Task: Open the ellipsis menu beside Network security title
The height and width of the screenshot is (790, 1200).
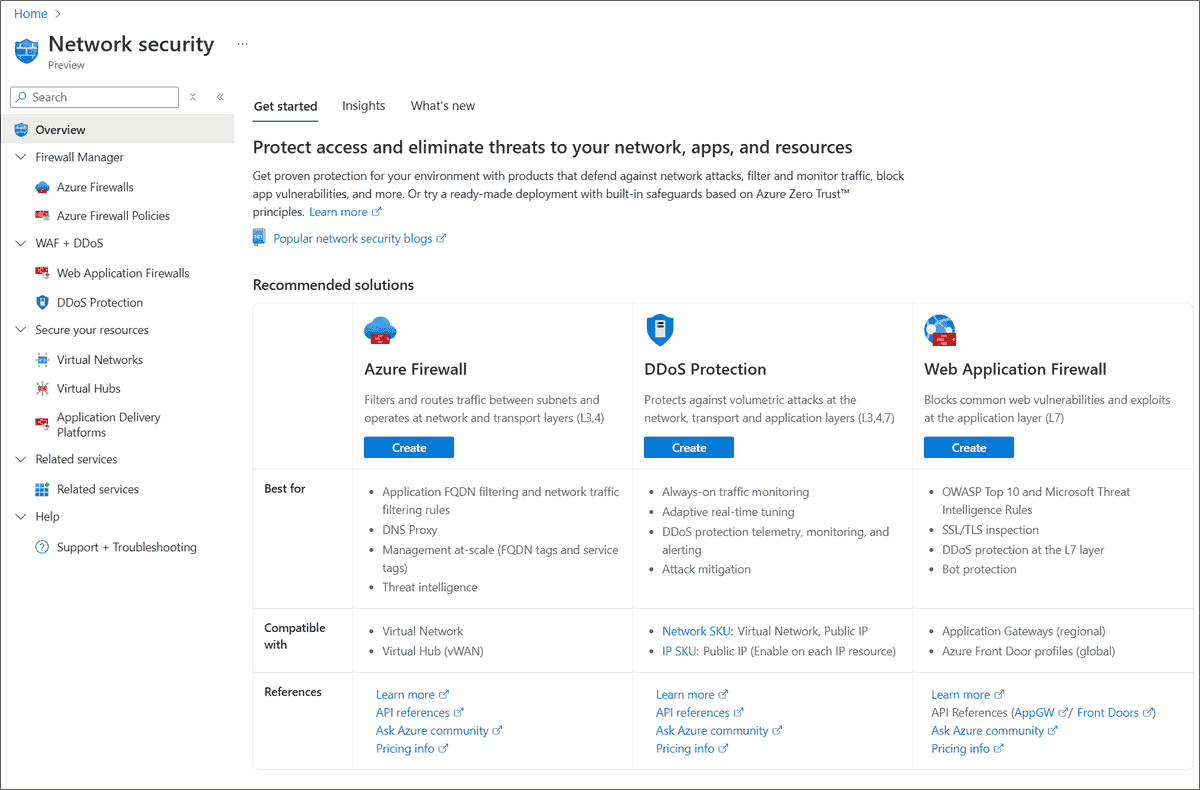Action: tap(242, 44)
